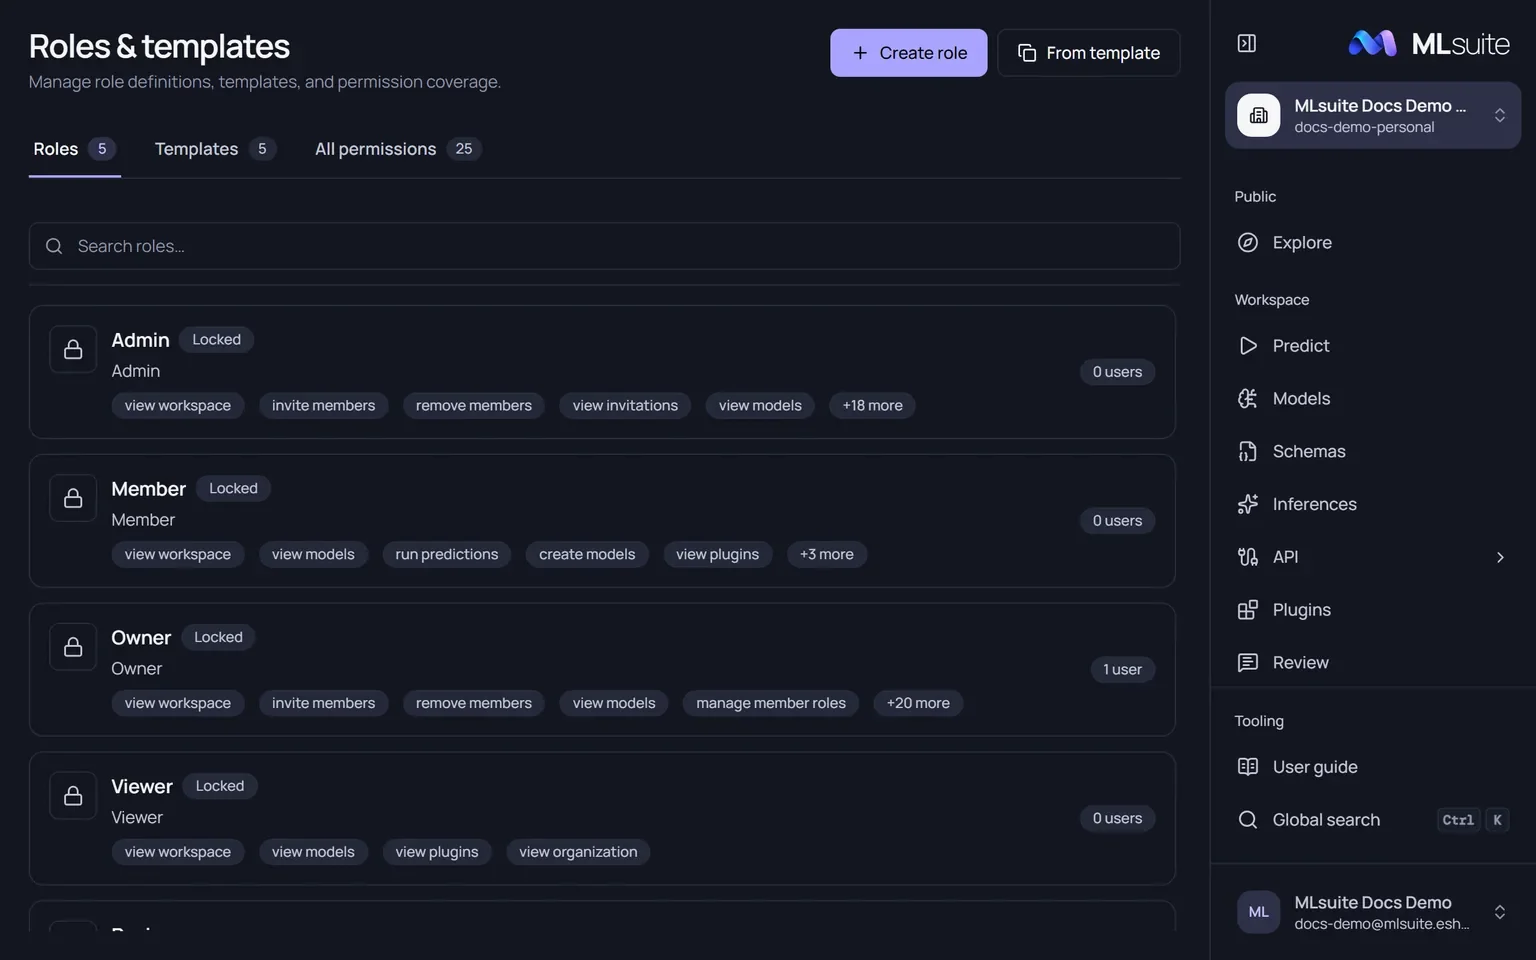The height and width of the screenshot is (960, 1536).
Task: Click the Create role button
Action: click(909, 53)
